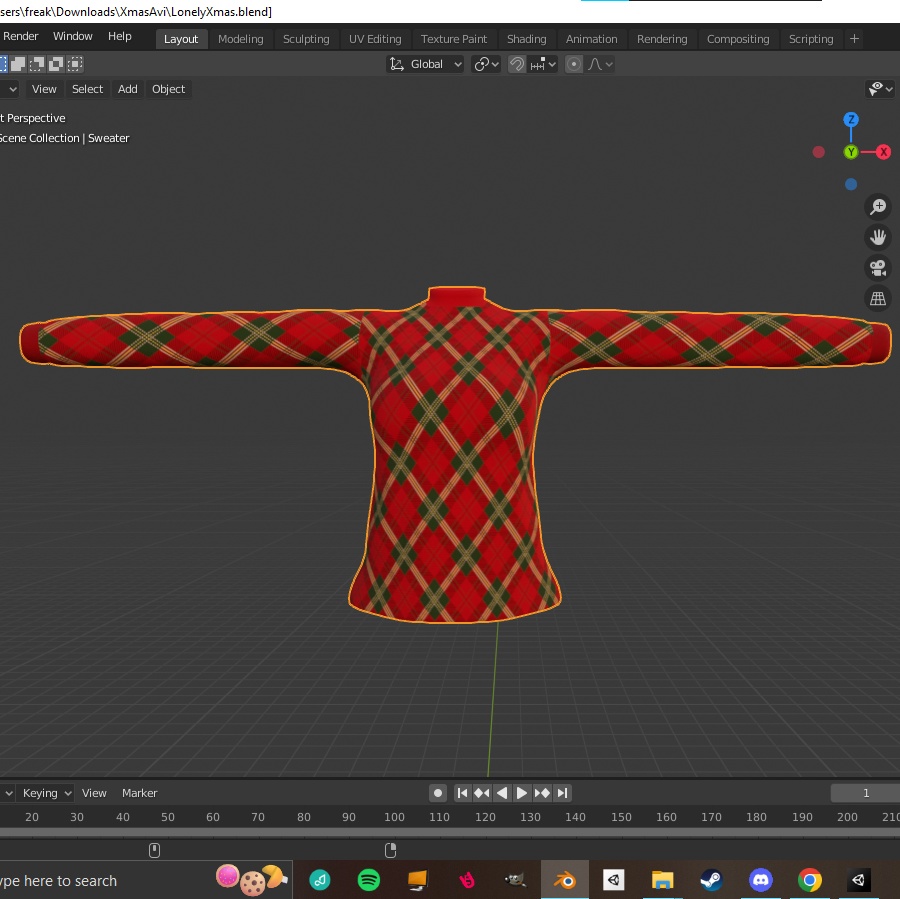Click the current frame number field
This screenshot has width=900, height=899.
pos(864,792)
